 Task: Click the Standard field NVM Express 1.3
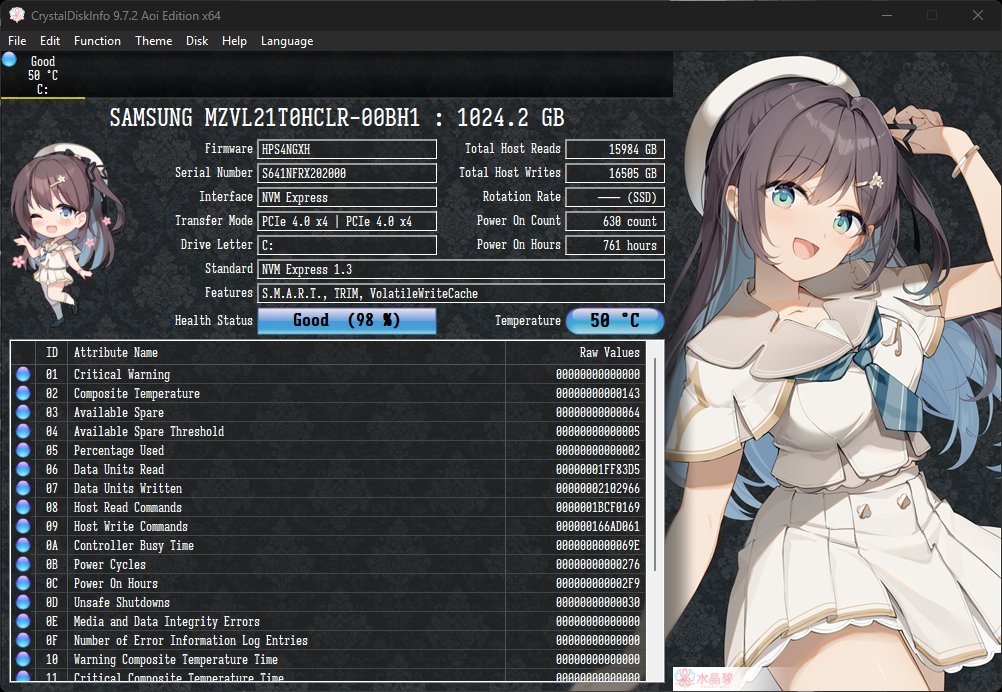pyautogui.click(x=461, y=269)
